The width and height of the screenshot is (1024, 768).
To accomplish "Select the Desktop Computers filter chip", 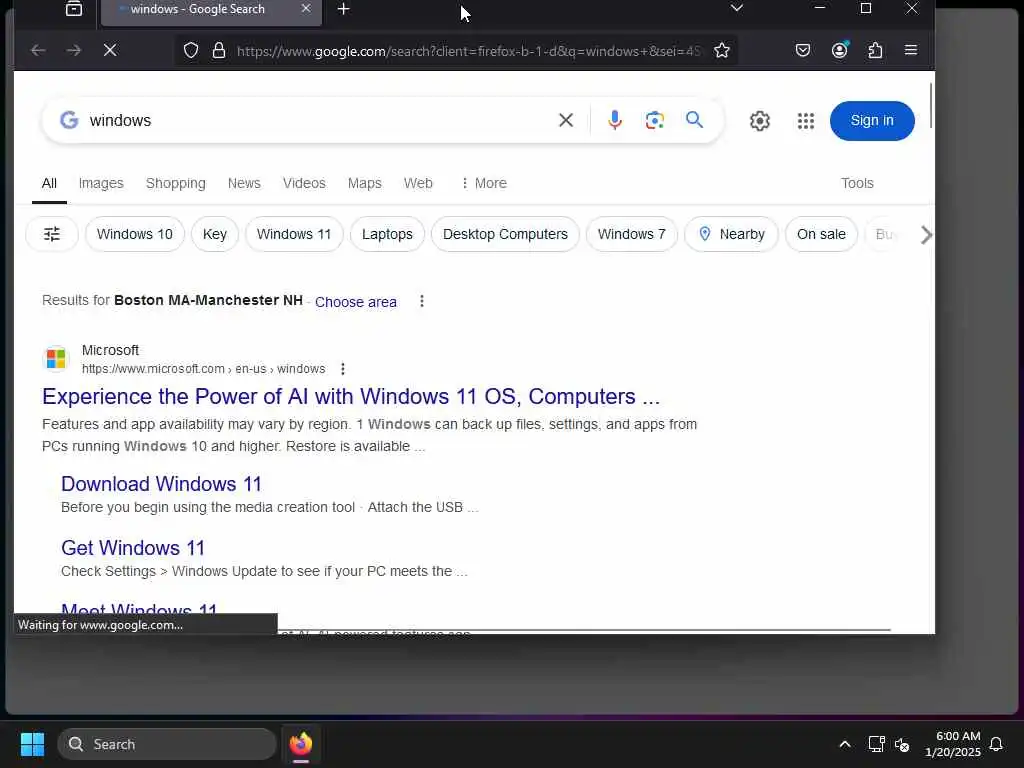I will [x=505, y=234].
